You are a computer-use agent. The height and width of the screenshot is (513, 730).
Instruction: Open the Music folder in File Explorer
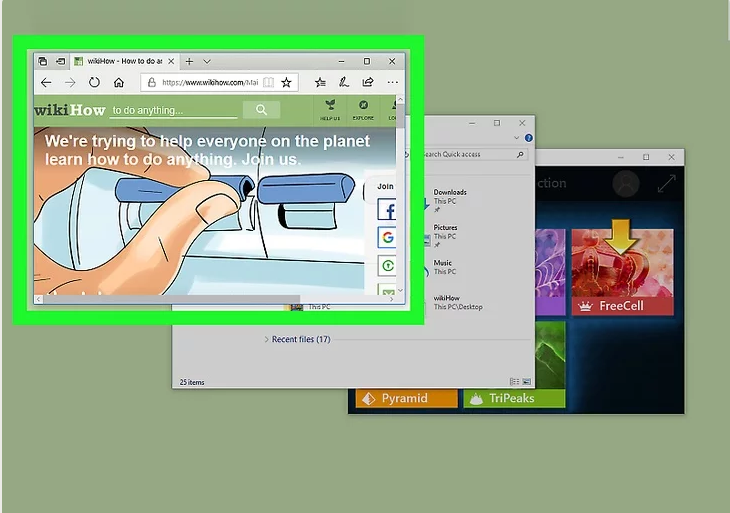pyautogui.click(x=441, y=267)
